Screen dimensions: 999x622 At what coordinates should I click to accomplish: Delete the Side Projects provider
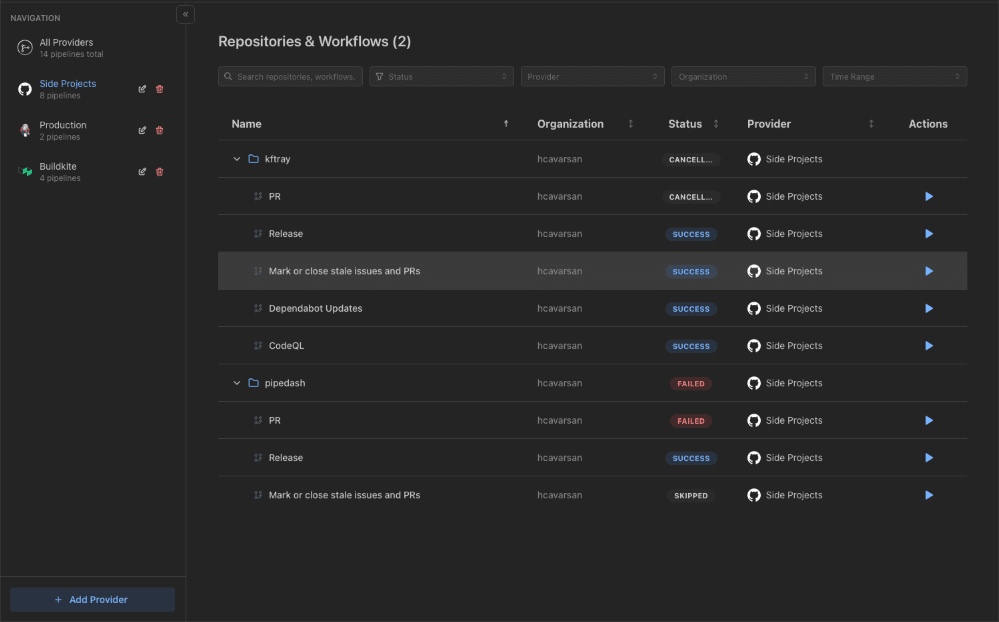[x=160, y=89]
